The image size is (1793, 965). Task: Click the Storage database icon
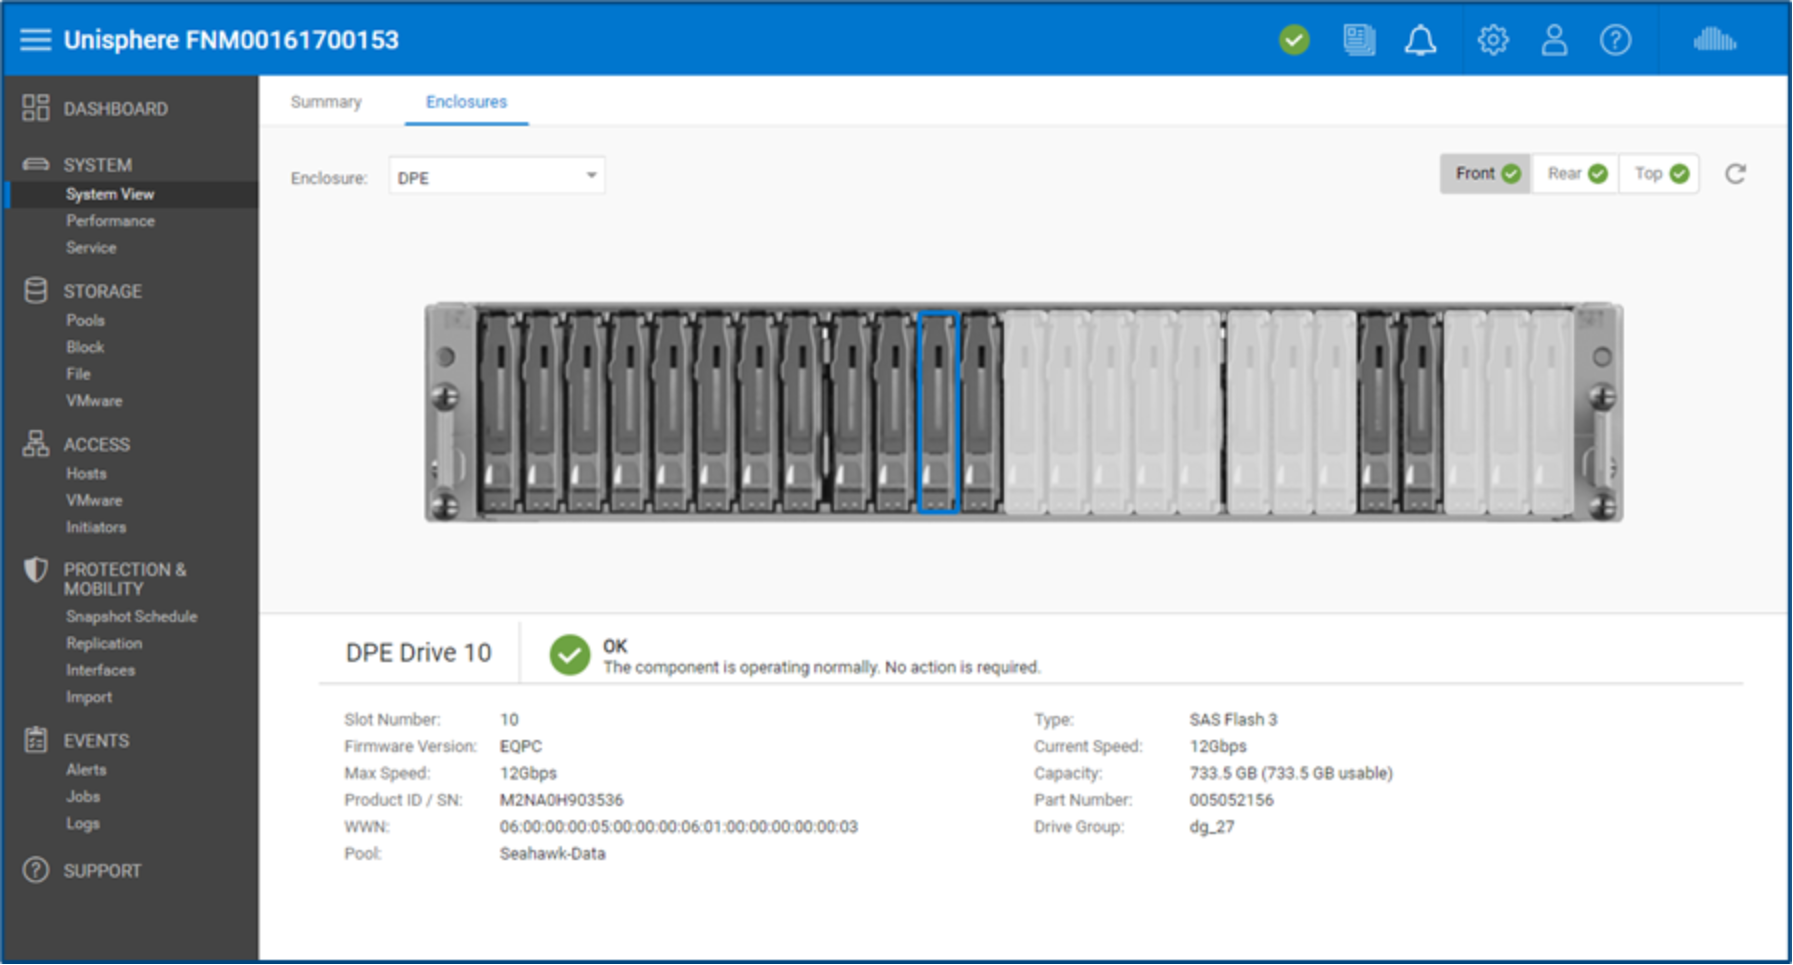tap(36, 290)
